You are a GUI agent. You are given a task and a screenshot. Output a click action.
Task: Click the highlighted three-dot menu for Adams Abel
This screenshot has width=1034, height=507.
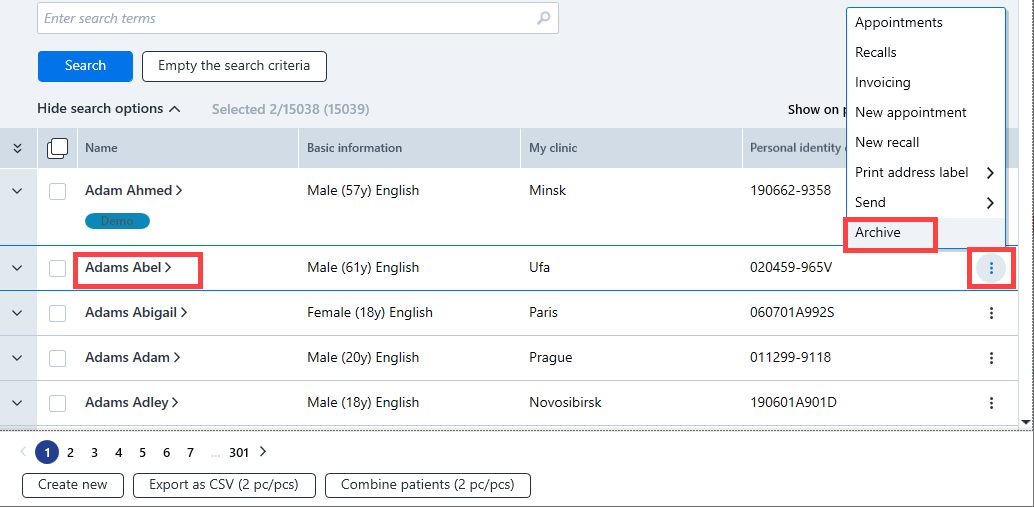click(991, 268)
